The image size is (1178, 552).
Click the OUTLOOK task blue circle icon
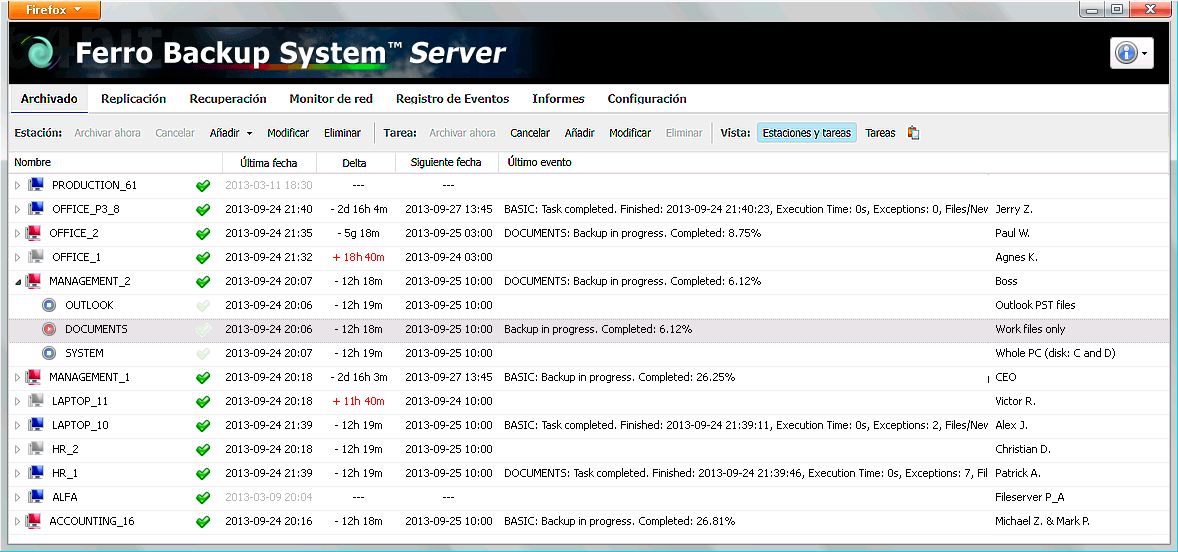coord(49,305)
